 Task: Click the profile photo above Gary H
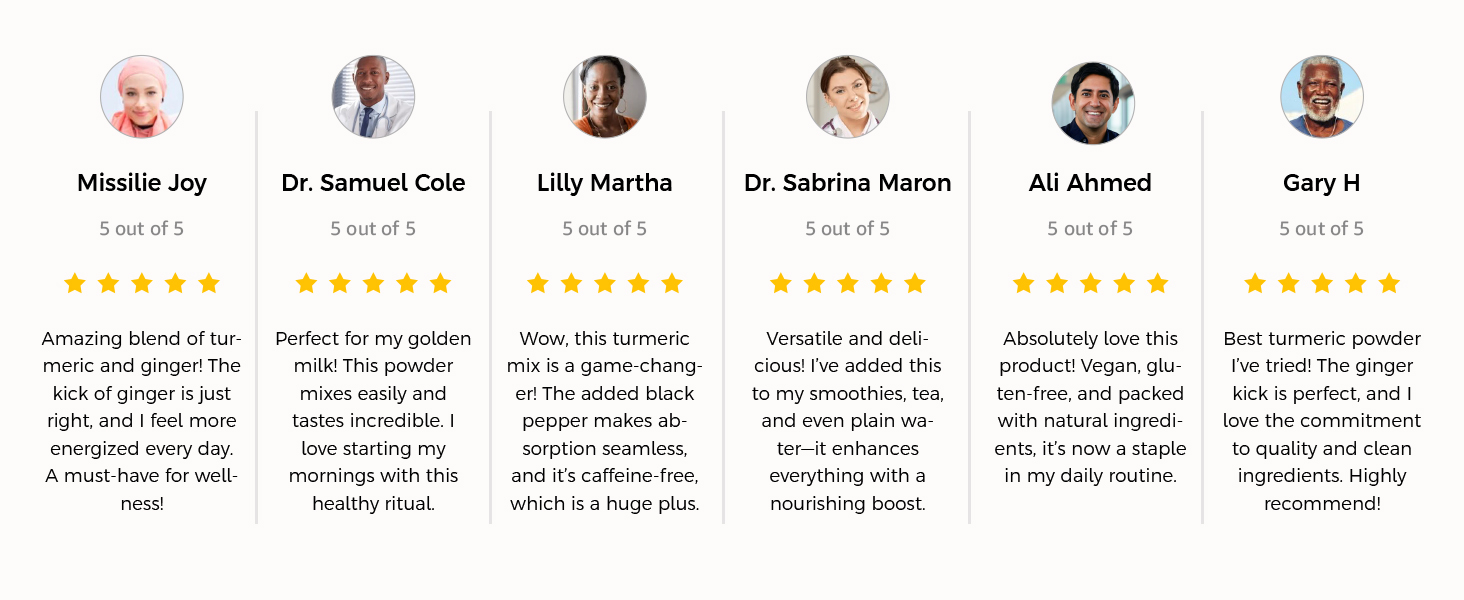pos(1322,97)
